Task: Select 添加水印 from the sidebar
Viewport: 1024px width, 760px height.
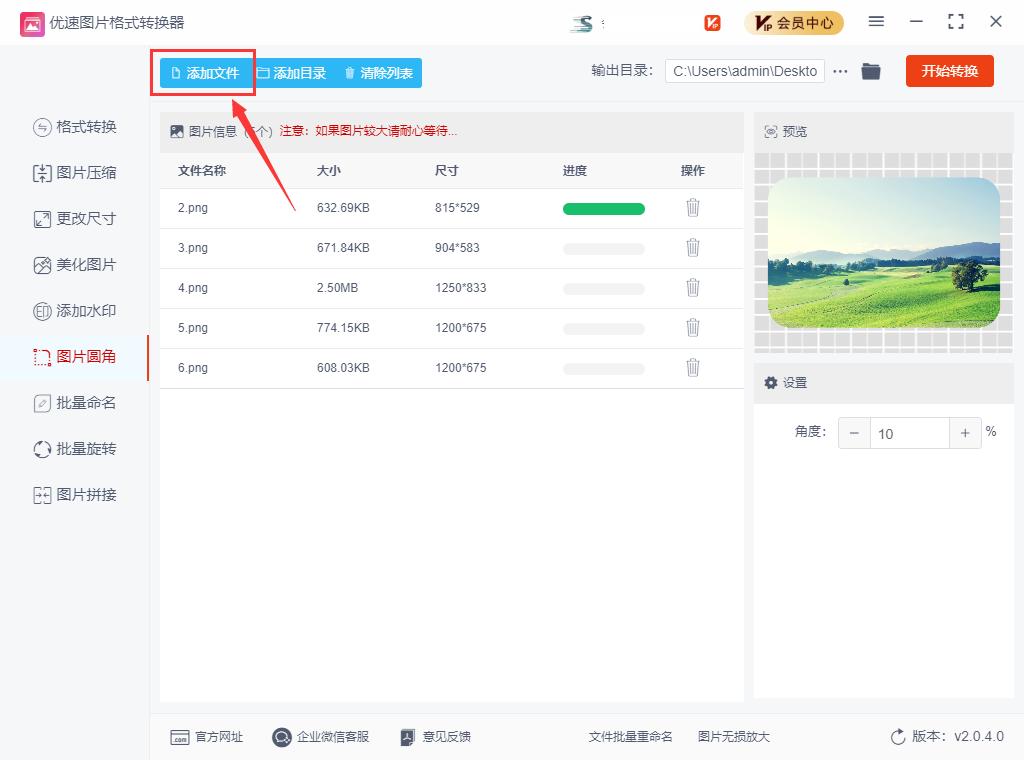Action: [x=75, y=311]
